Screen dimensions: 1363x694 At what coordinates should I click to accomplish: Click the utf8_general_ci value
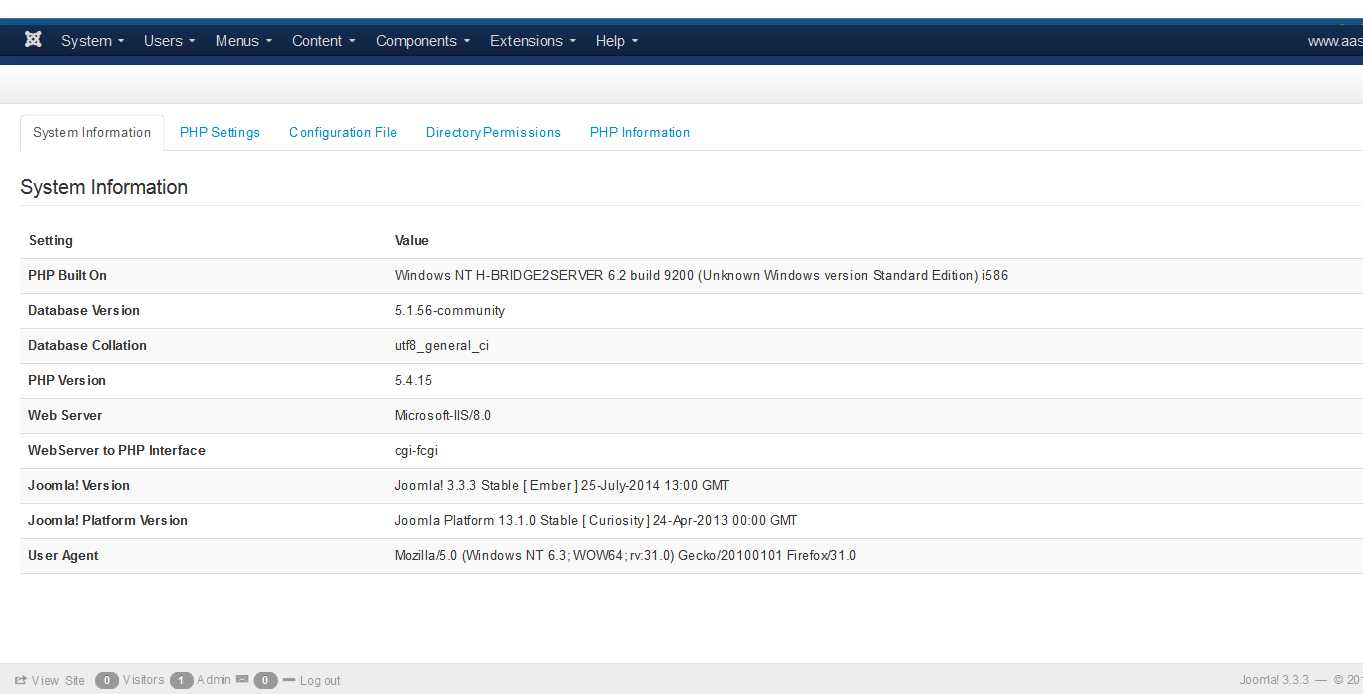coord(442,345)
